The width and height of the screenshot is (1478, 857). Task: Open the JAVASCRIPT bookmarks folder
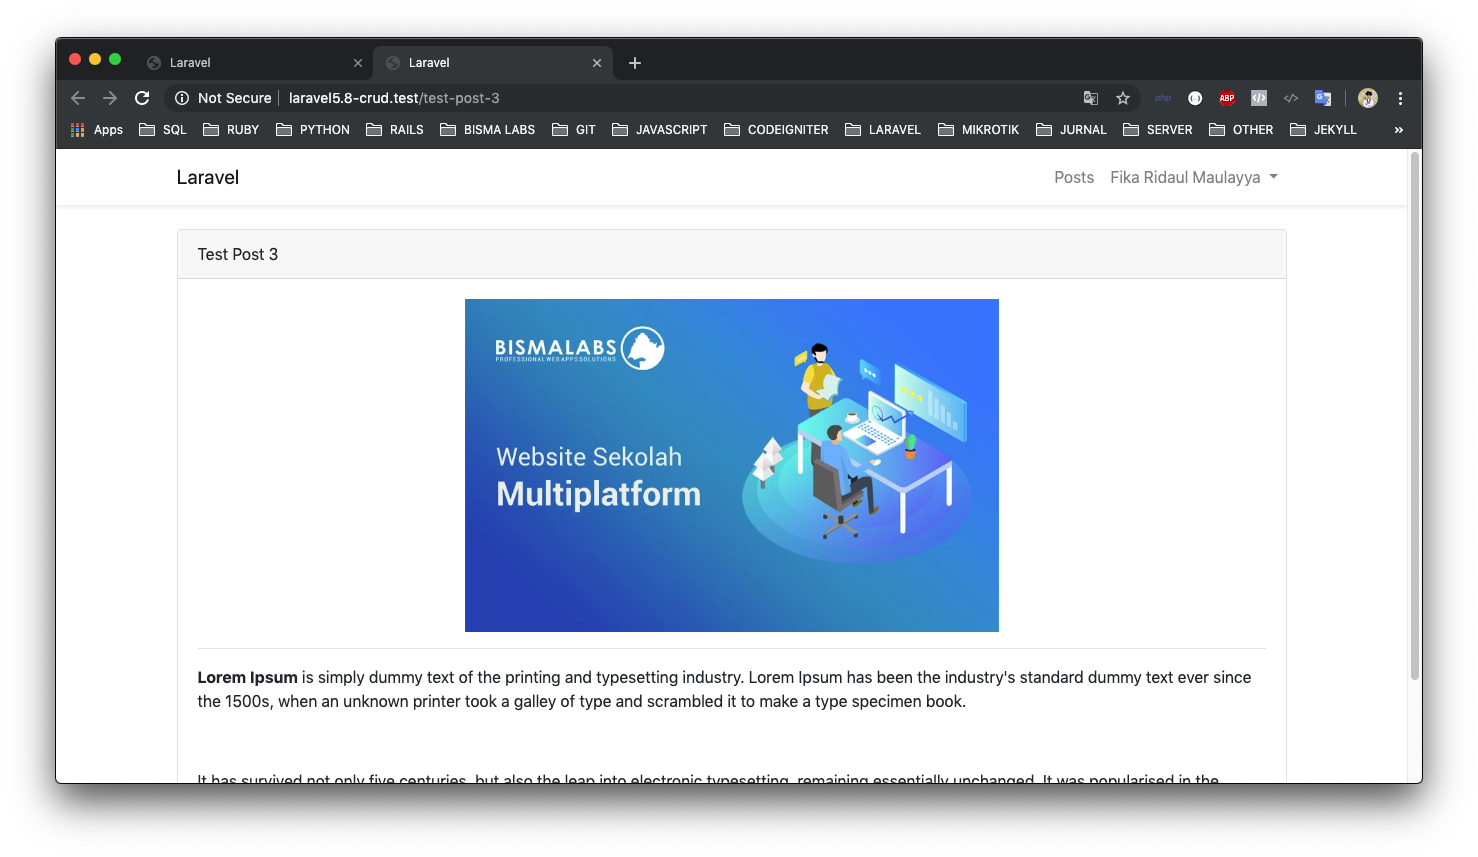click(660, 130)
